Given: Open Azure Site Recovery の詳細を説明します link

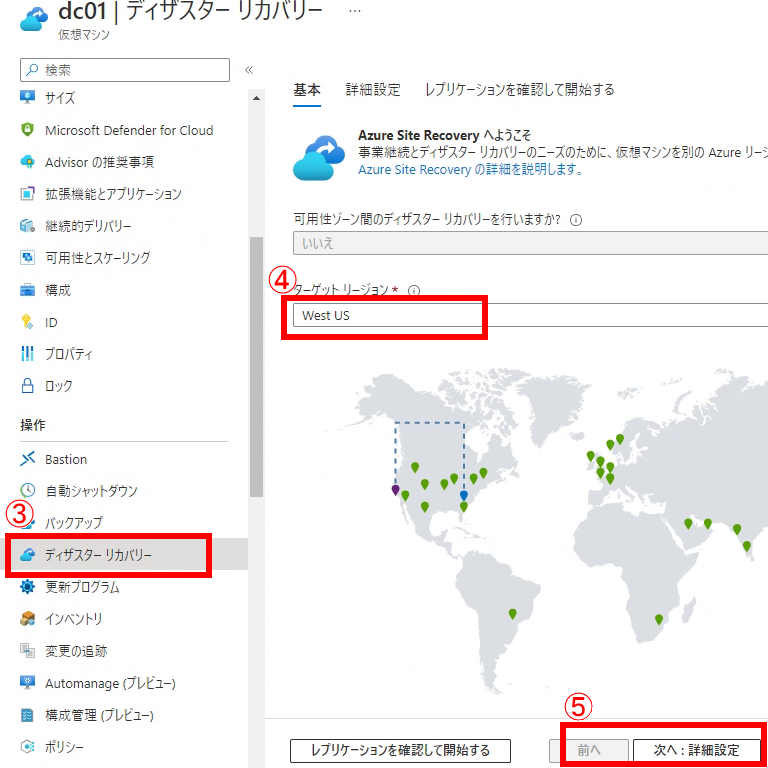Looking at the screenshot, I should click(471, 170).
